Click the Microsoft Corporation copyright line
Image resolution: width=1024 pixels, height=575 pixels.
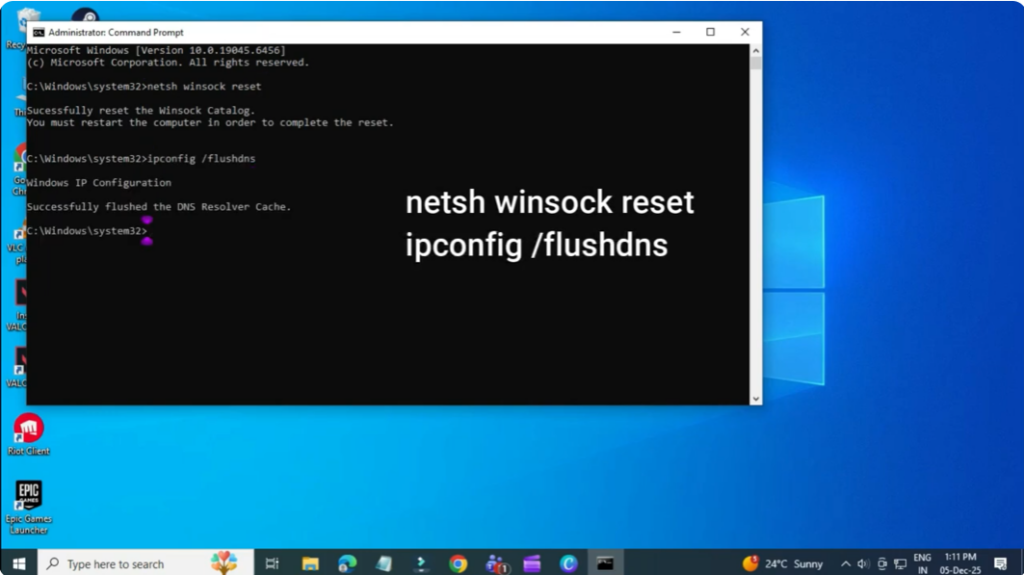tap(168, 63)
